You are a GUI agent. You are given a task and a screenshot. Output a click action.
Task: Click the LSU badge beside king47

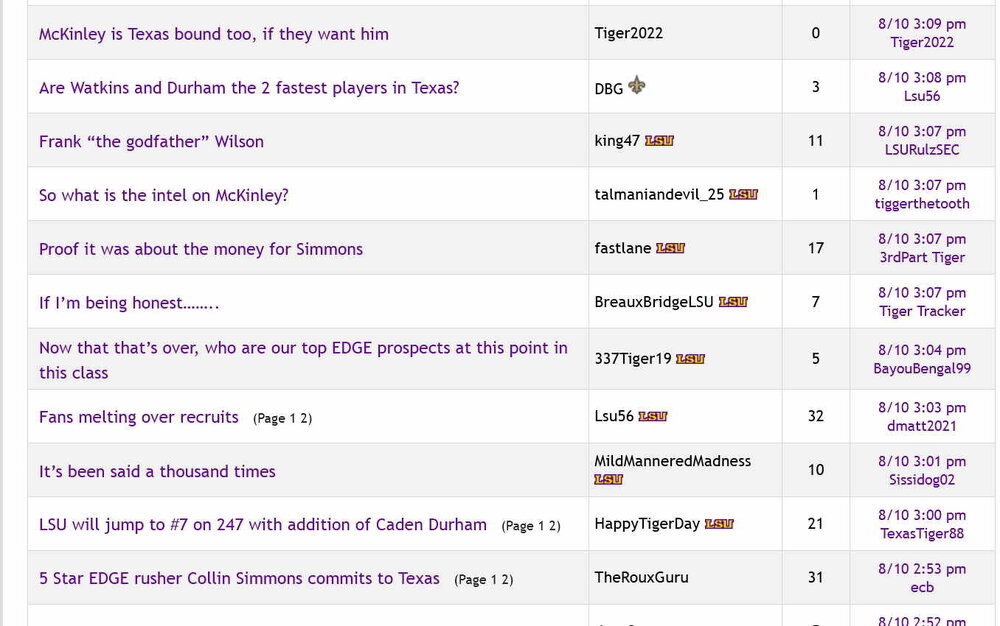tap(659, 141)
